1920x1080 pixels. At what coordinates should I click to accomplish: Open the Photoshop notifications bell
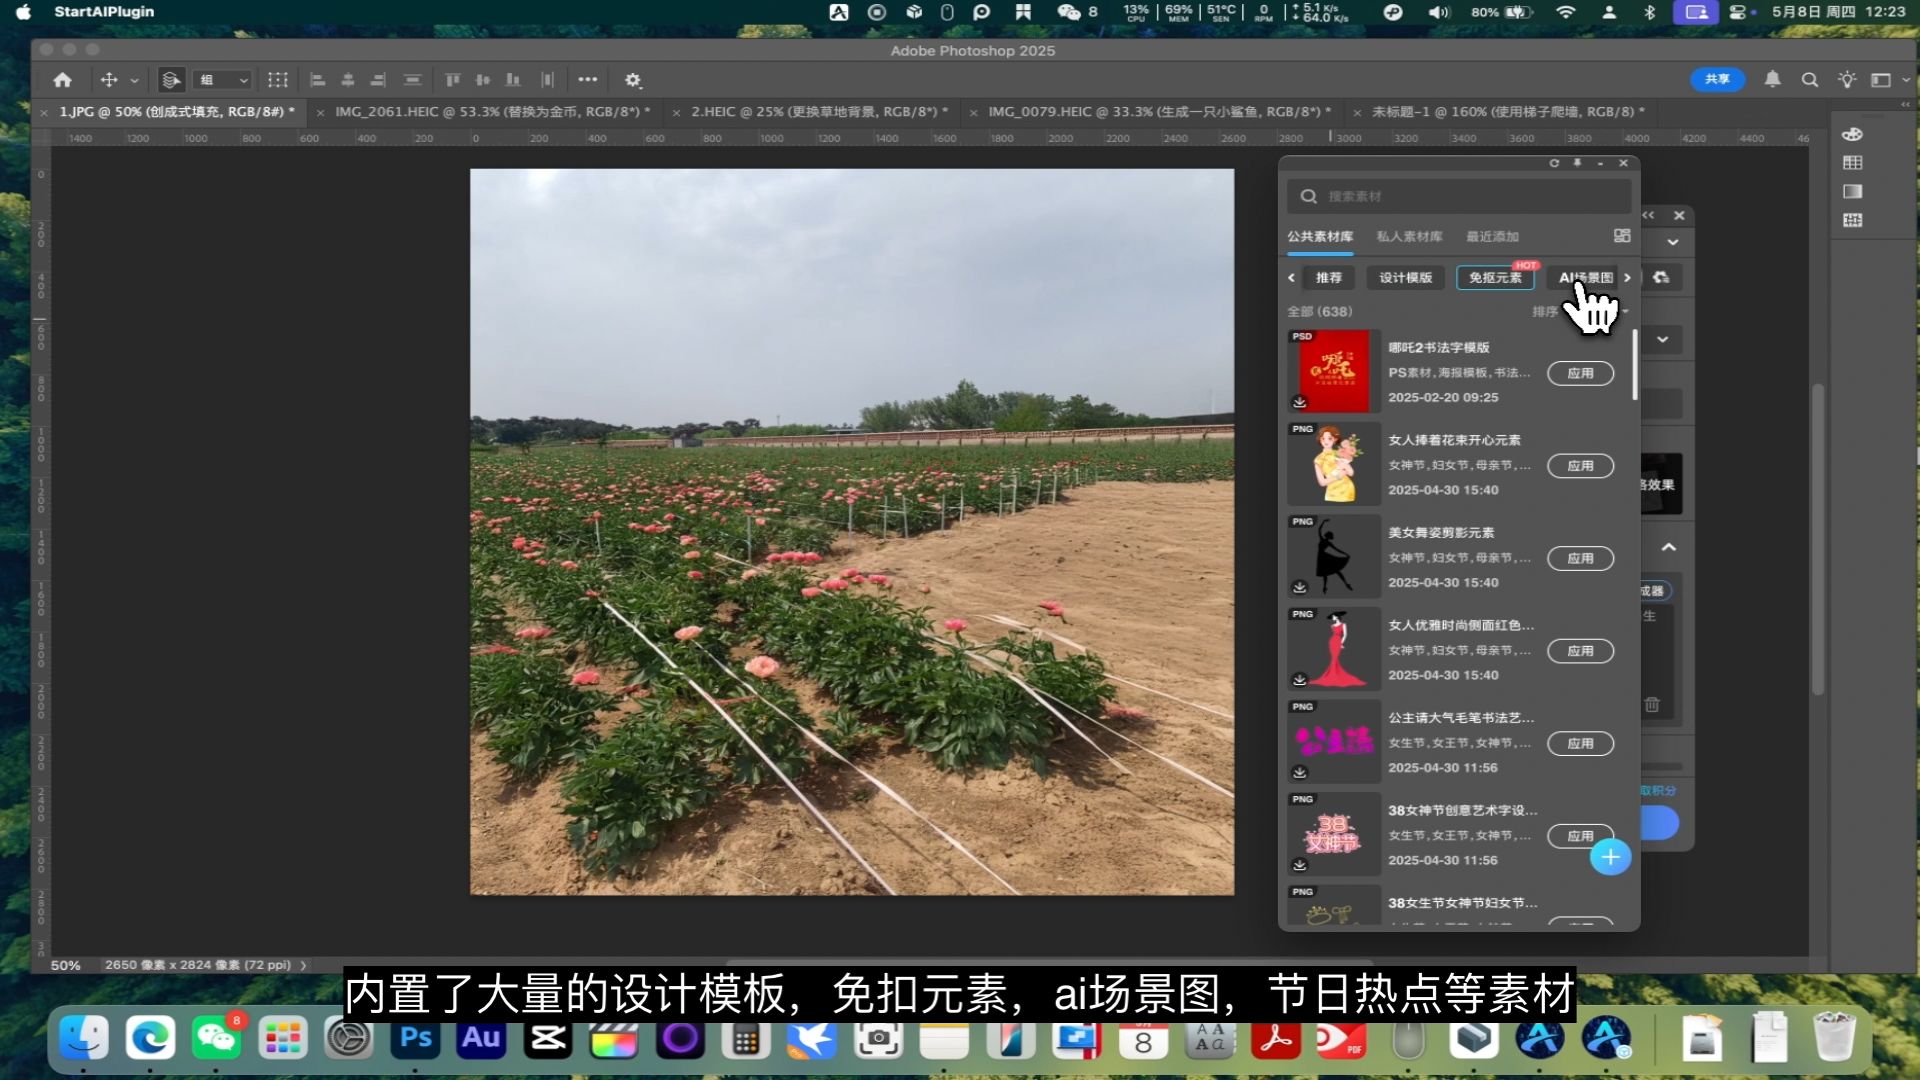1772,80
